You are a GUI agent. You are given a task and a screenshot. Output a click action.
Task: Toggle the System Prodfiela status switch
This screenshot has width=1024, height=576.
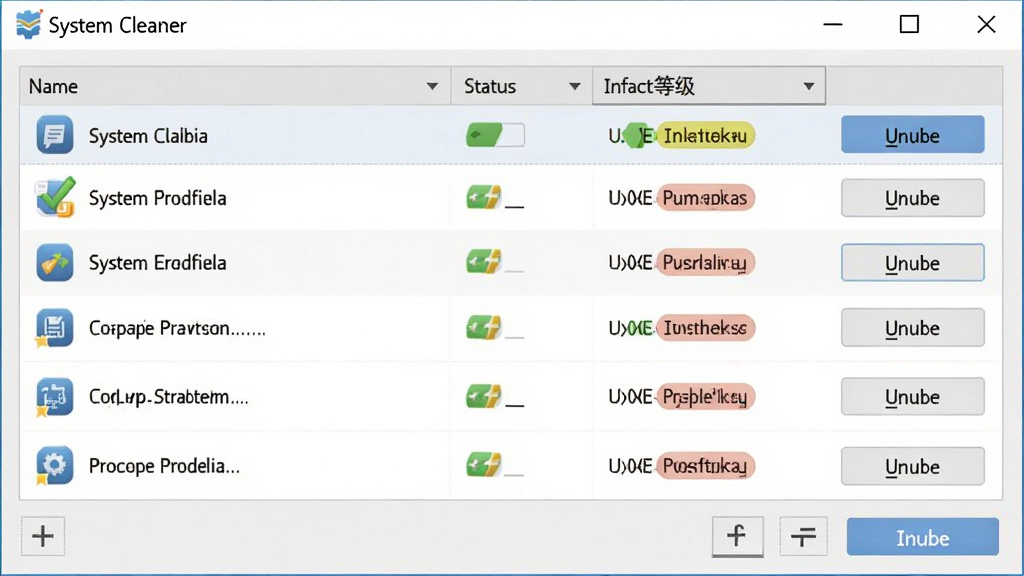tap(495, 198)
